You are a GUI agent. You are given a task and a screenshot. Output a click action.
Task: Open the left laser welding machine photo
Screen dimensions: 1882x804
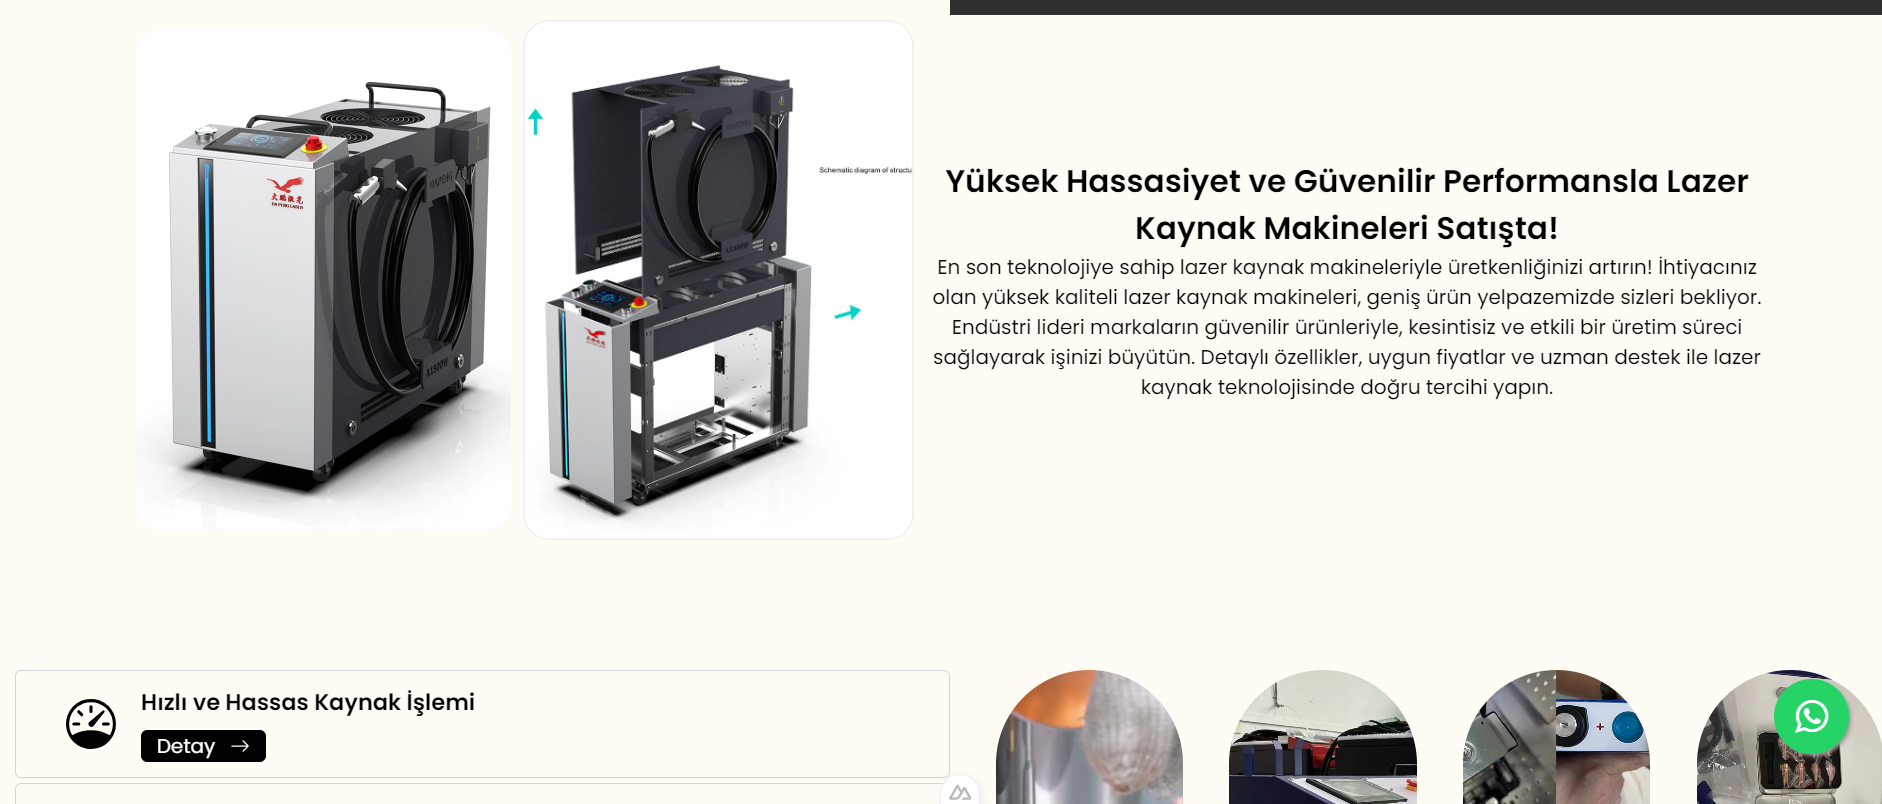(324, 280)
